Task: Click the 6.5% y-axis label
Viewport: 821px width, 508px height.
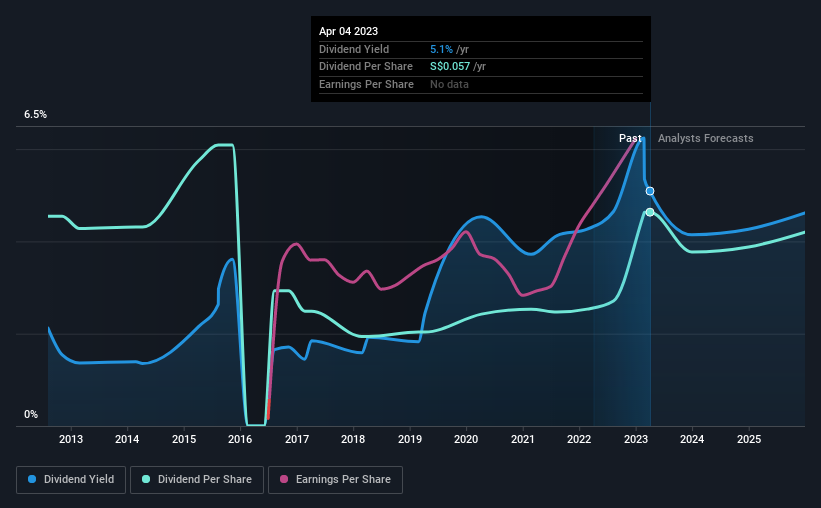Action: click(x=35, y=114)
